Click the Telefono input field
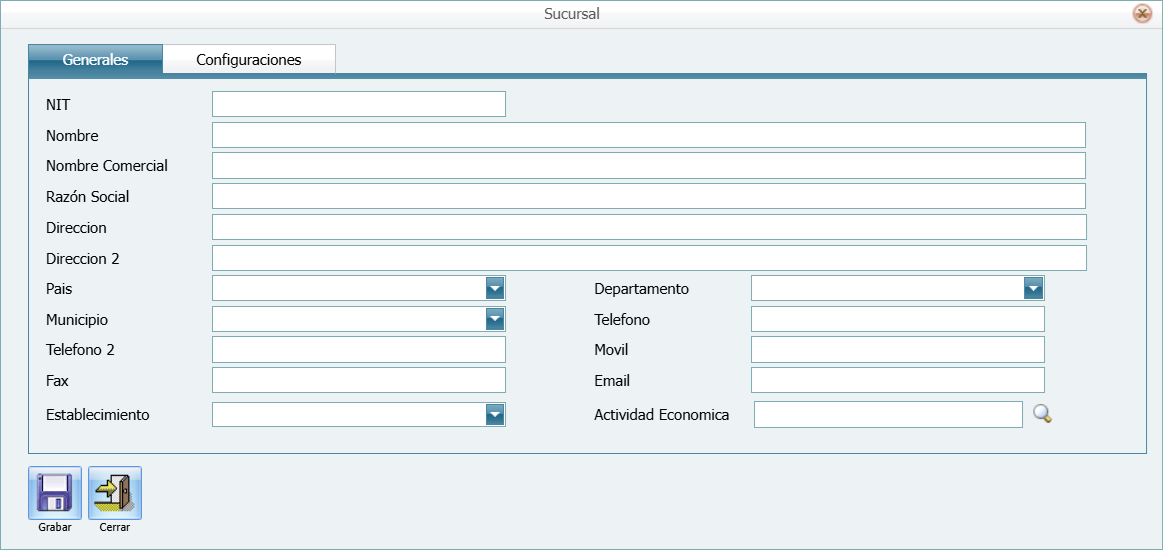 point(897,320)
